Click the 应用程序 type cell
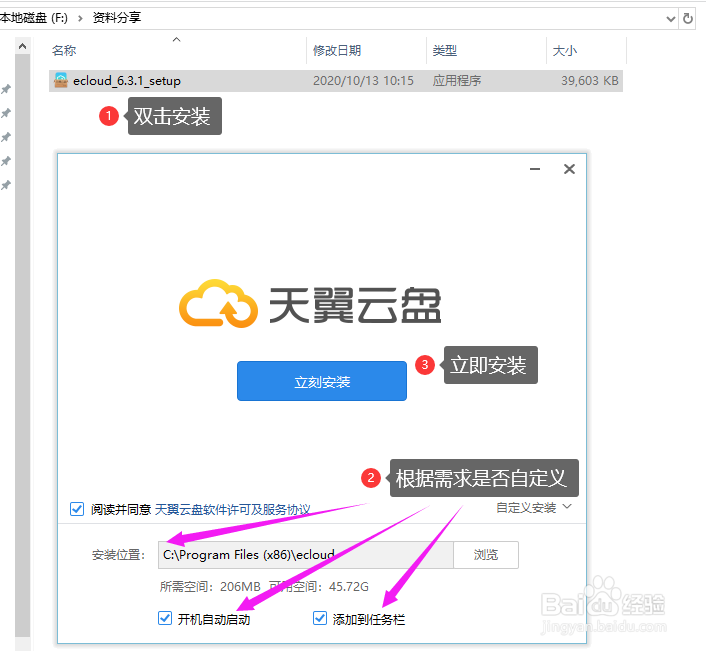Screen dimensions: 706x651 tap(457, 81)
